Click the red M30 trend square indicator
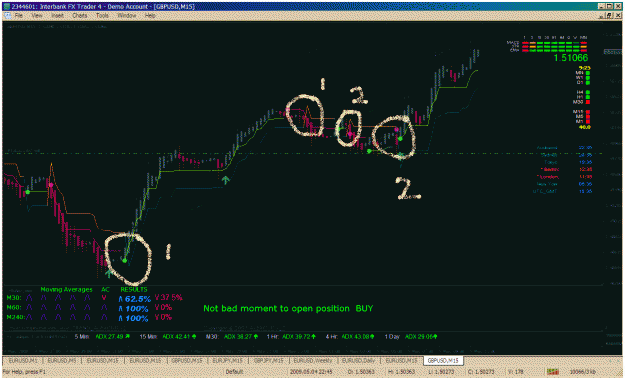This screenshot has width=625, height=378. click(x=588, y=102)
